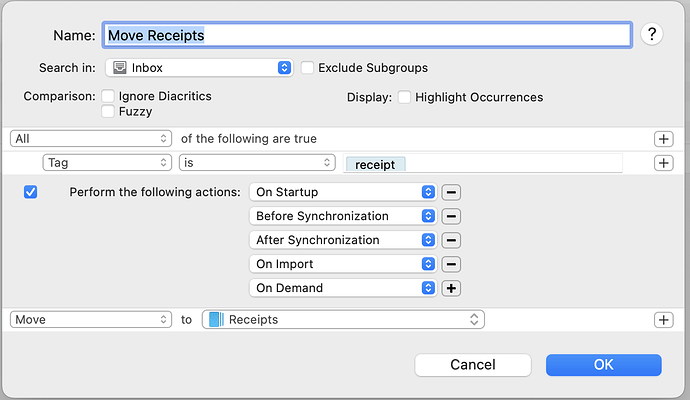Remove the After Synchronization trigger
The image size is (690, 400).
[451, 240]
